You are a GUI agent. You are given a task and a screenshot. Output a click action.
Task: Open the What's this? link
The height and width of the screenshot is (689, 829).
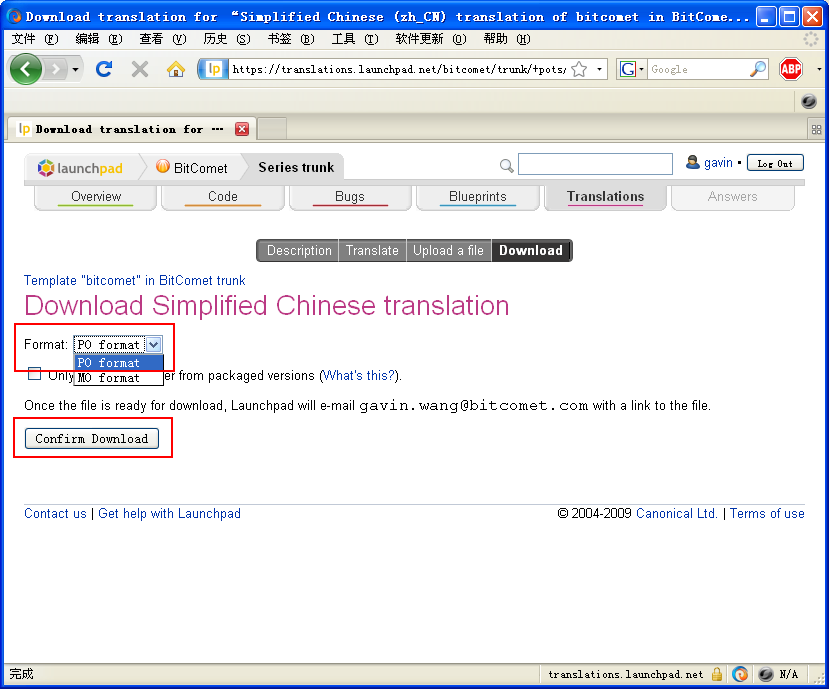click(359, 375)
